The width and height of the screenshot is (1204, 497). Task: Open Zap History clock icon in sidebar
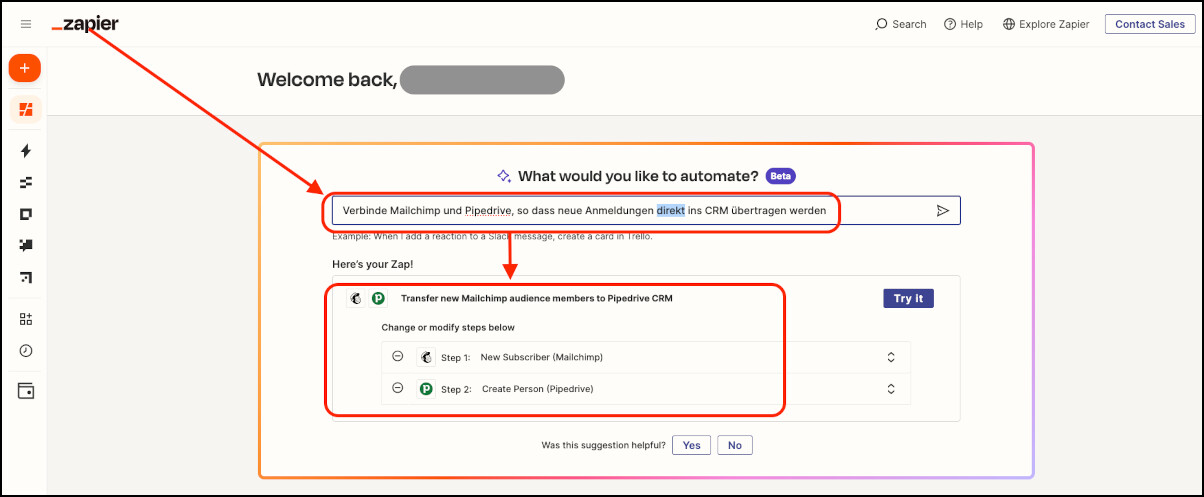(x=26, y=351)
